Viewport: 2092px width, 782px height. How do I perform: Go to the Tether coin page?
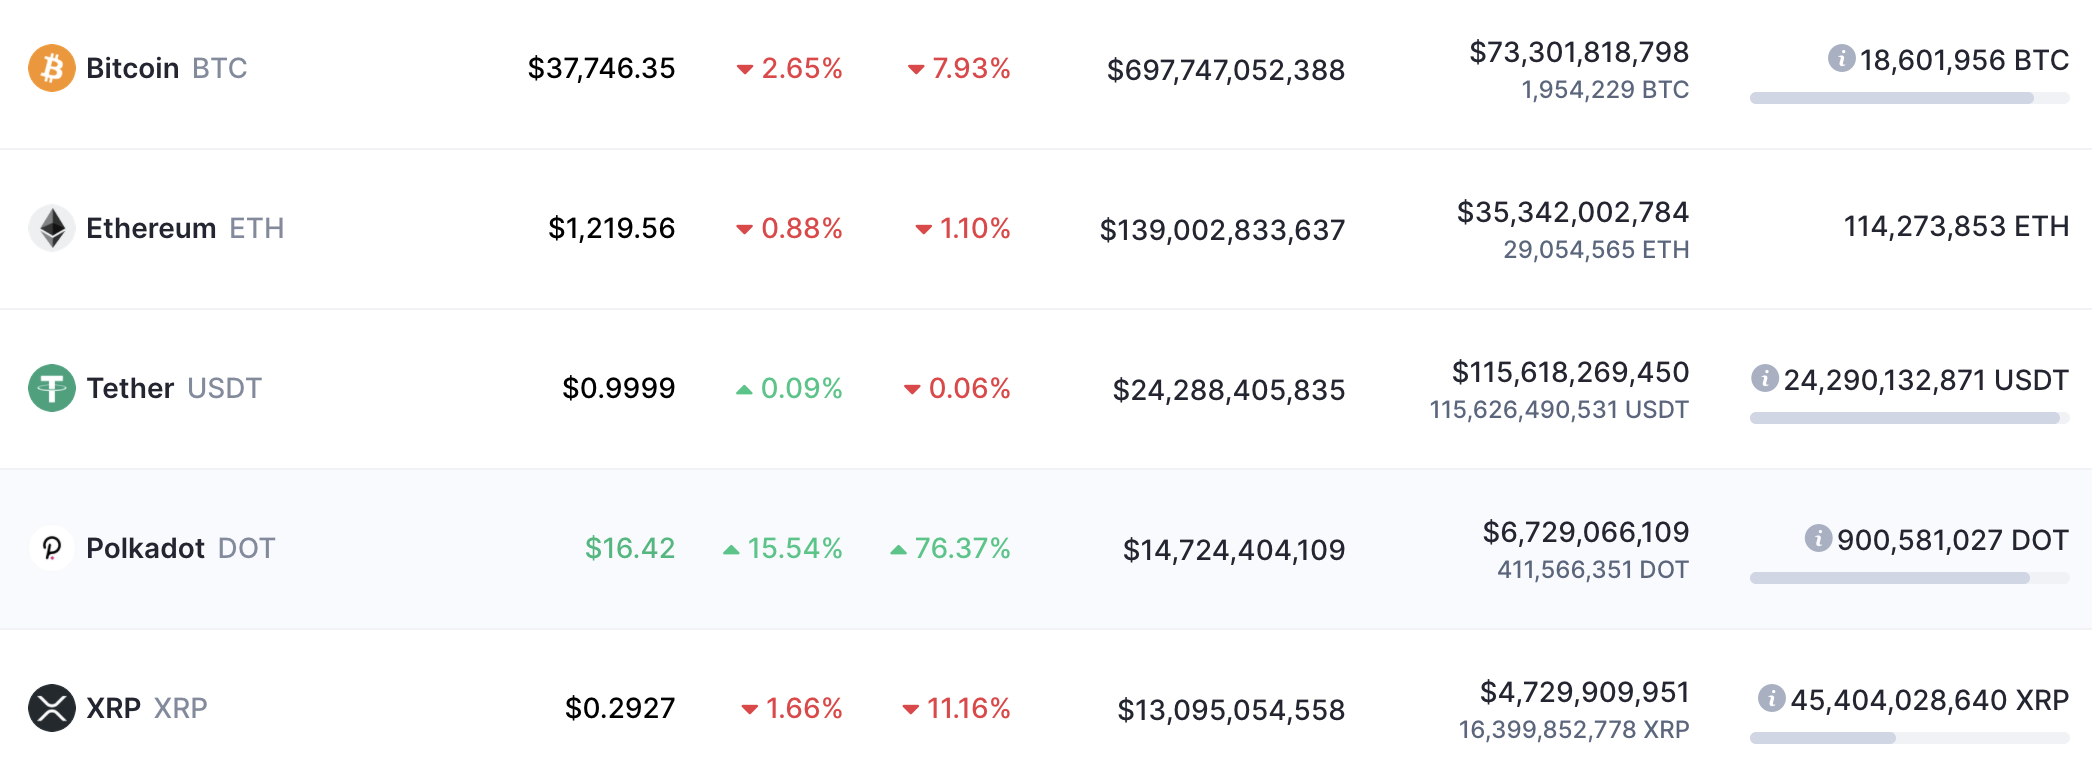(131, 388)
